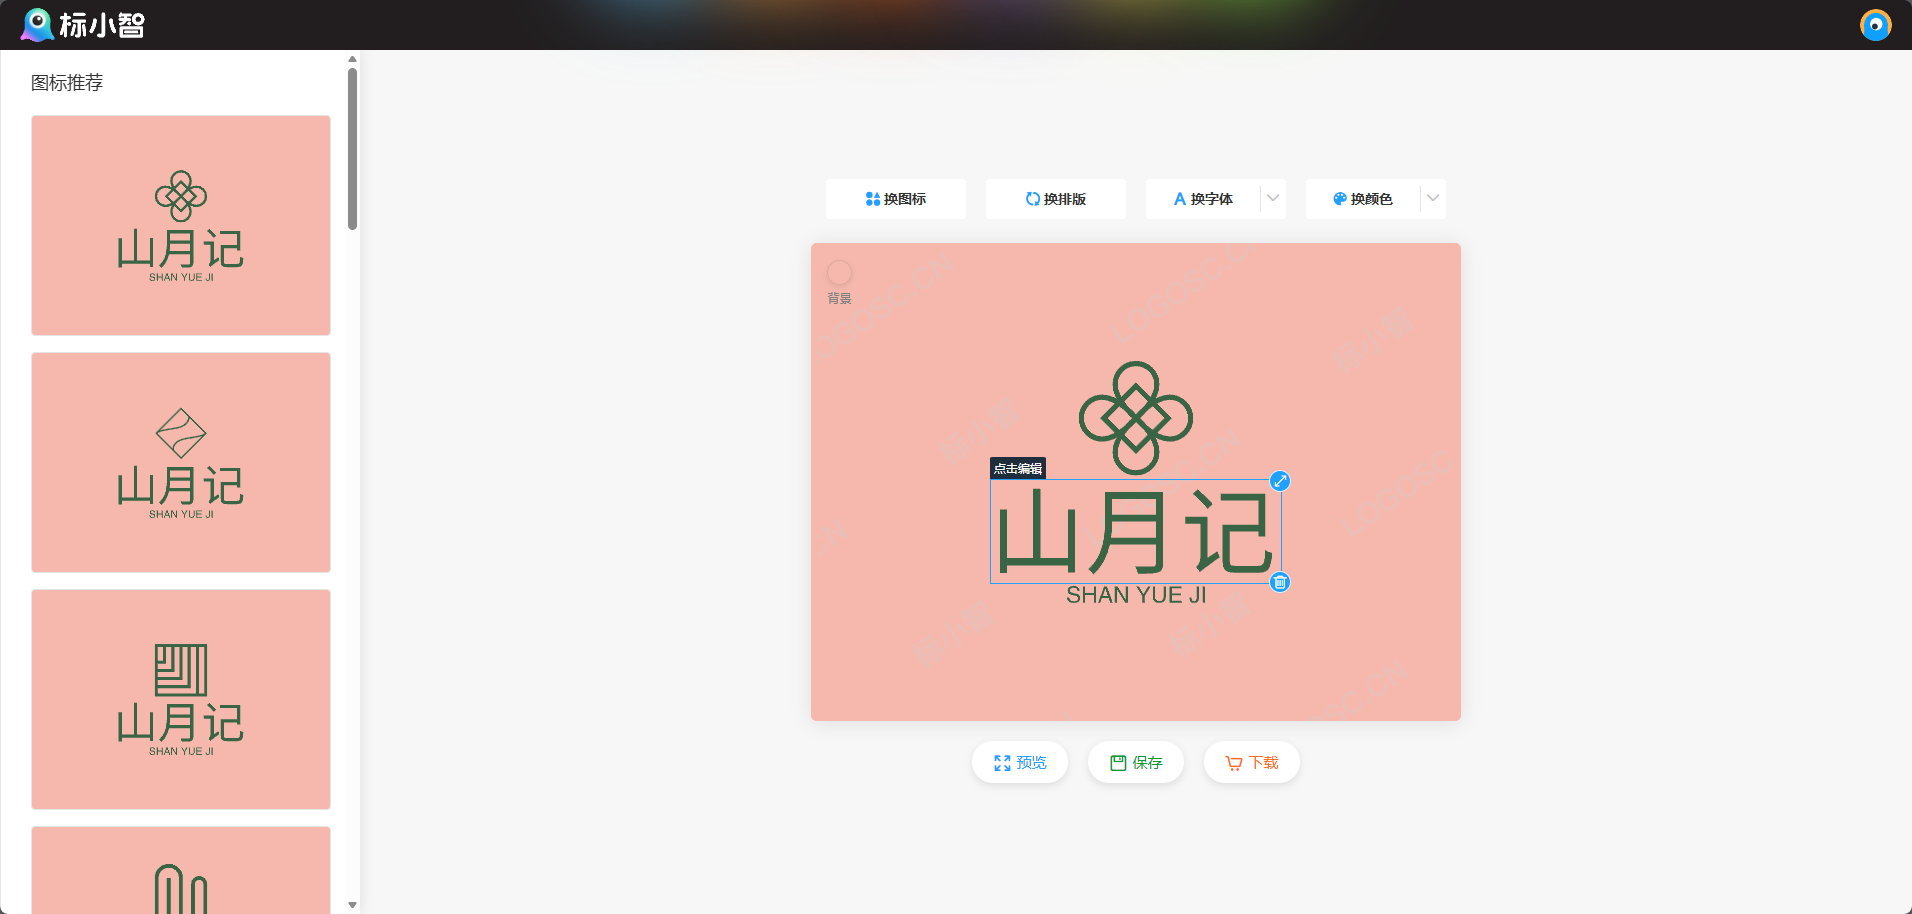The height and width of the screenshot is (914, 1912).
Task: Select the SHAN YUE JI subtitle in canvas
Action: tap(1136, 595)
